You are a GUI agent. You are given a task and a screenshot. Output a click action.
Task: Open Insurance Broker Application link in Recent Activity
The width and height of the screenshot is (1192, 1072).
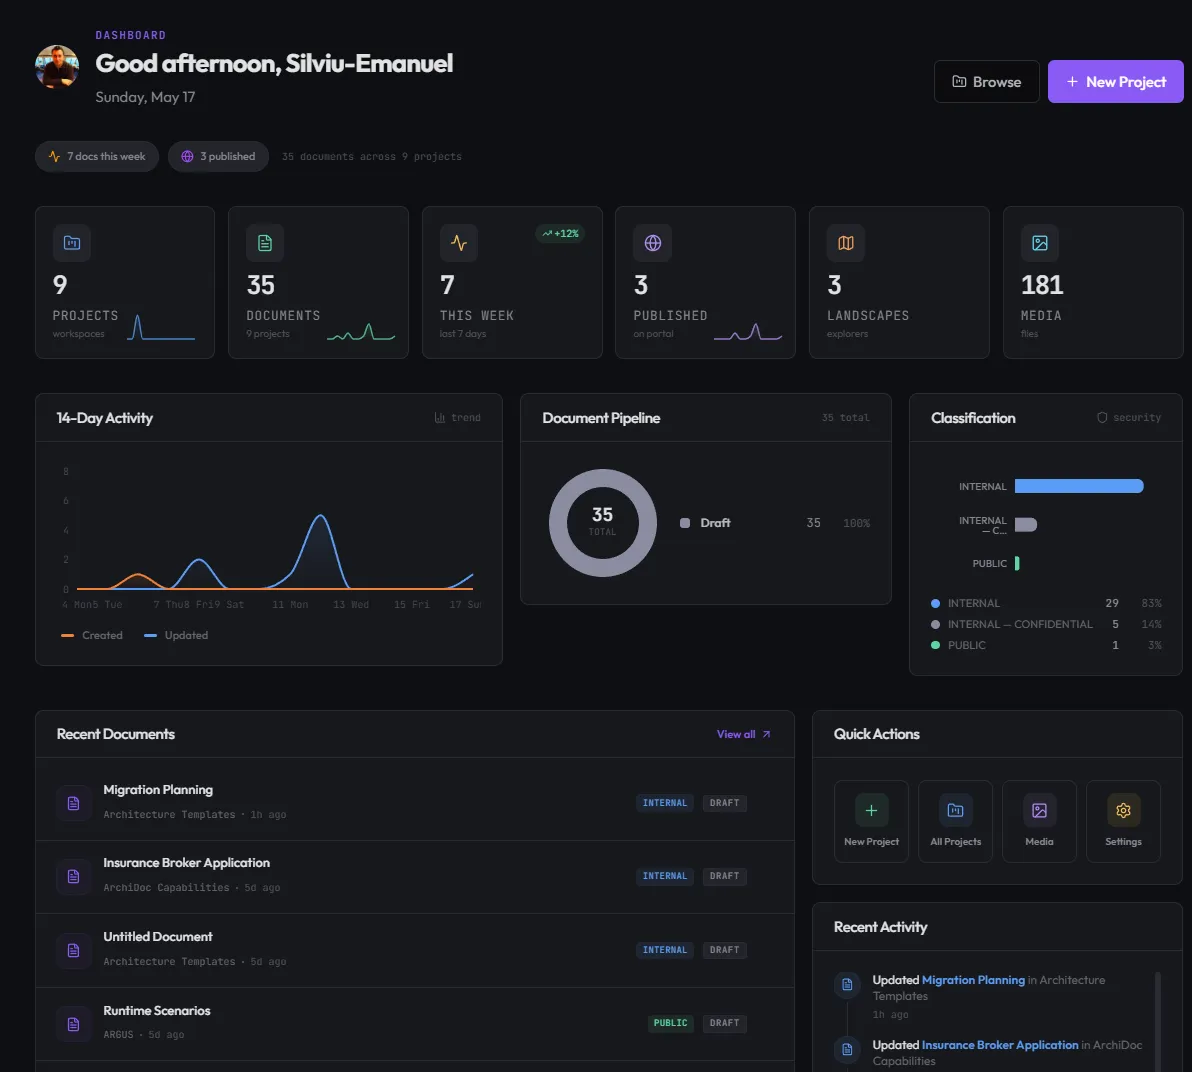[x=1000, y=1045]
